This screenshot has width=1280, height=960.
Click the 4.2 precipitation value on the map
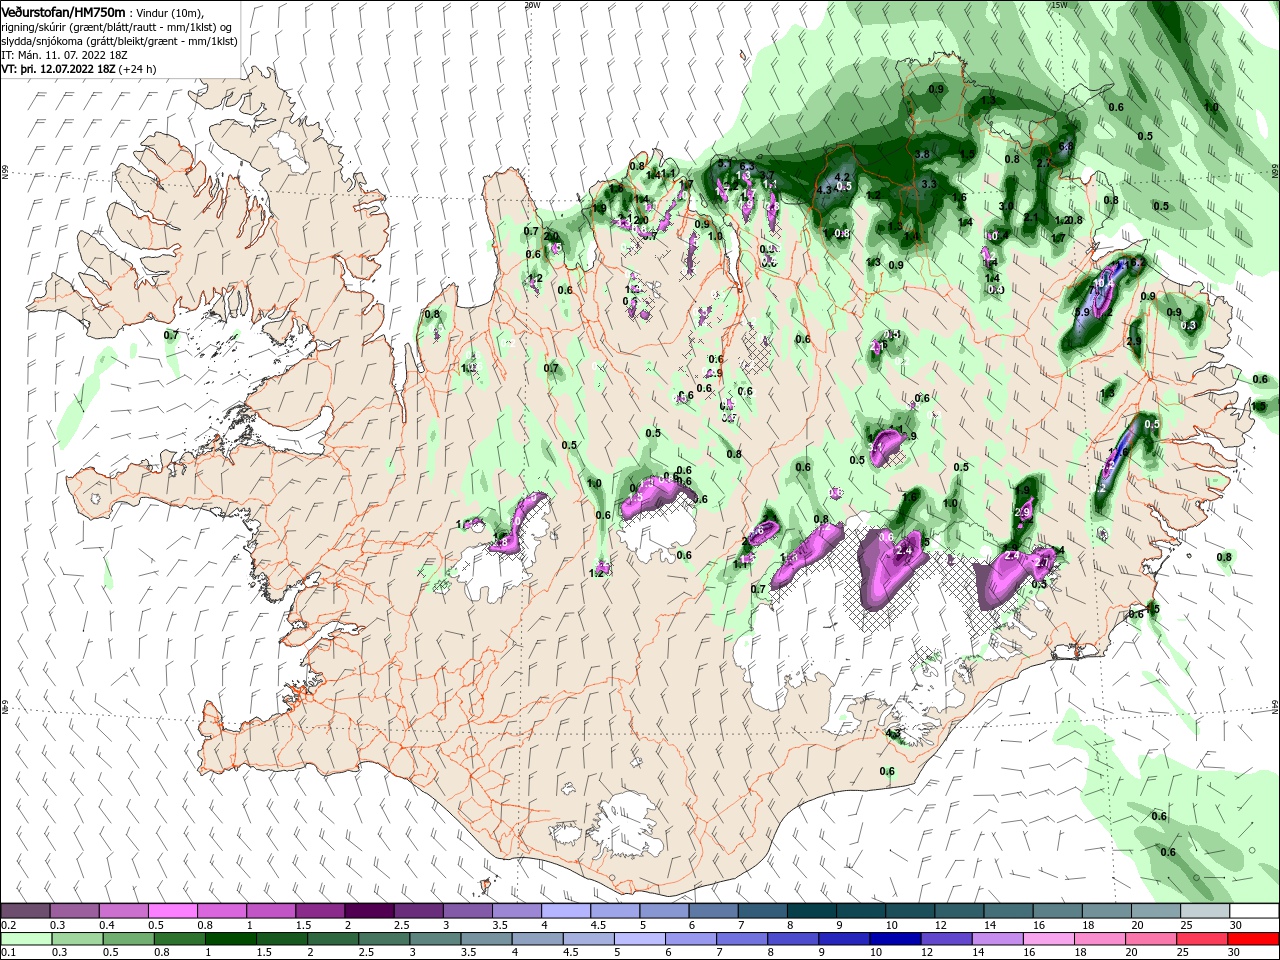(x=842, y=177)
